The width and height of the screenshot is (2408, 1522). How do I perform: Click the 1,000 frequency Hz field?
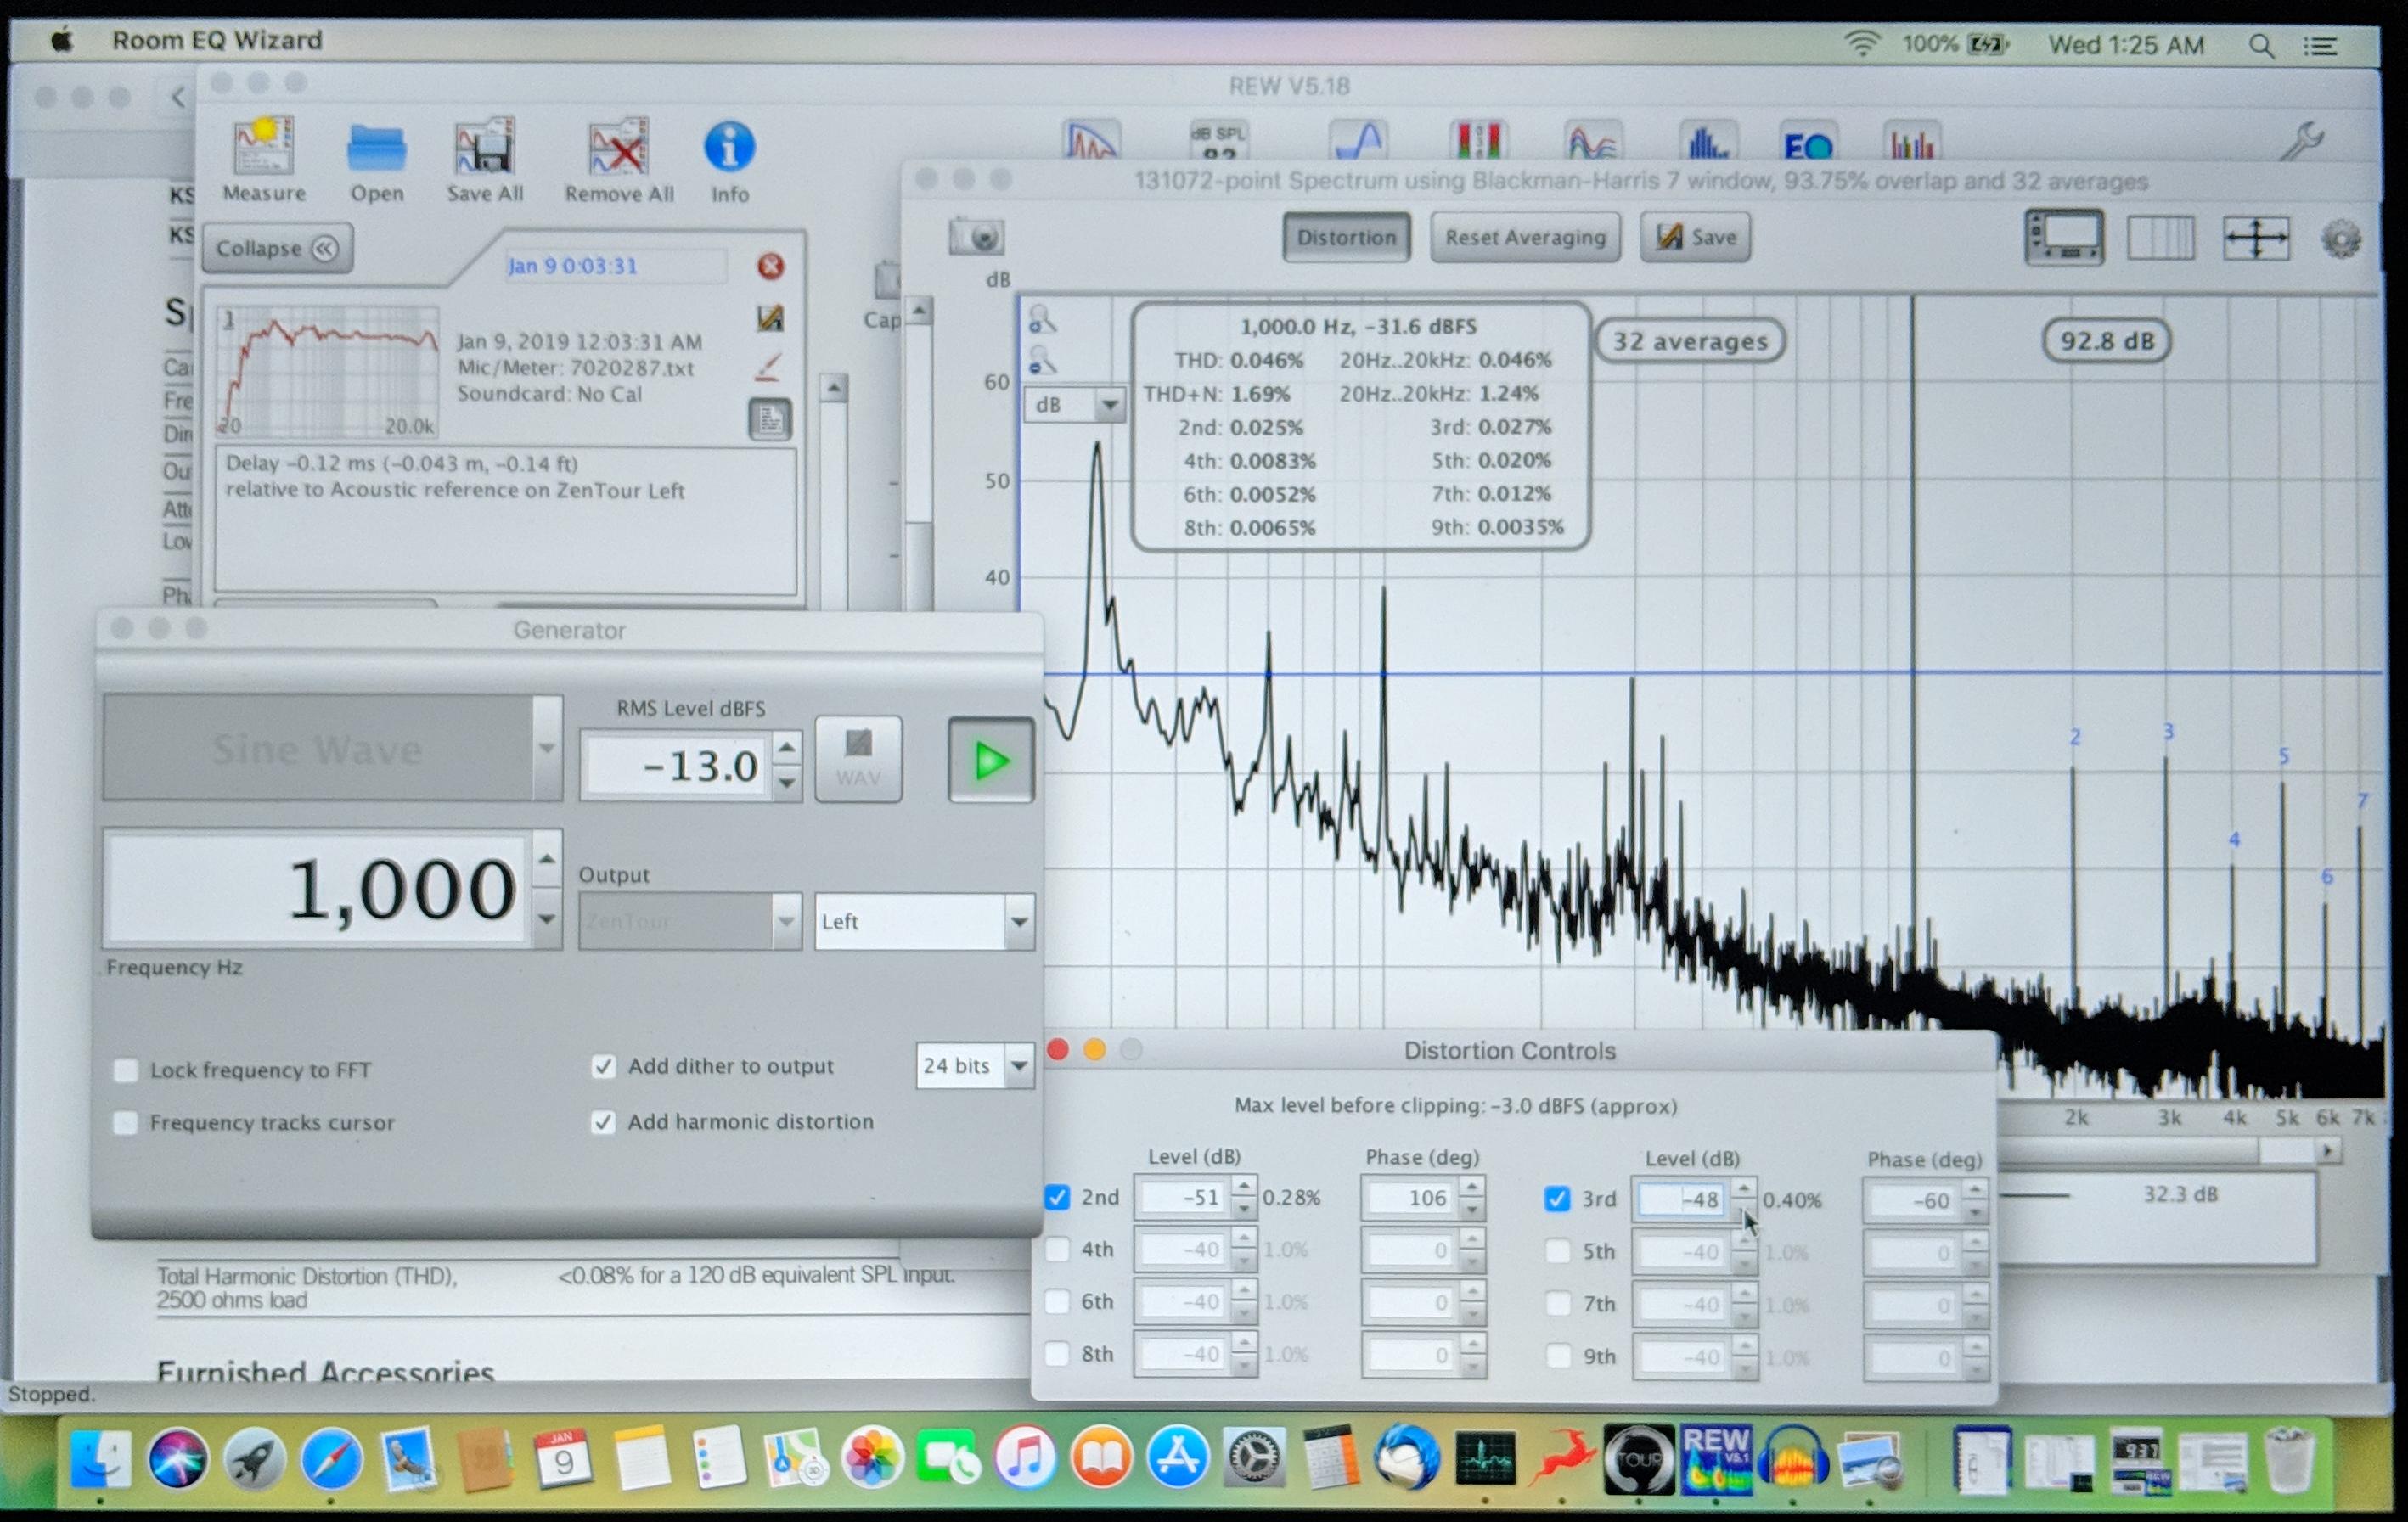pos(315,888)
